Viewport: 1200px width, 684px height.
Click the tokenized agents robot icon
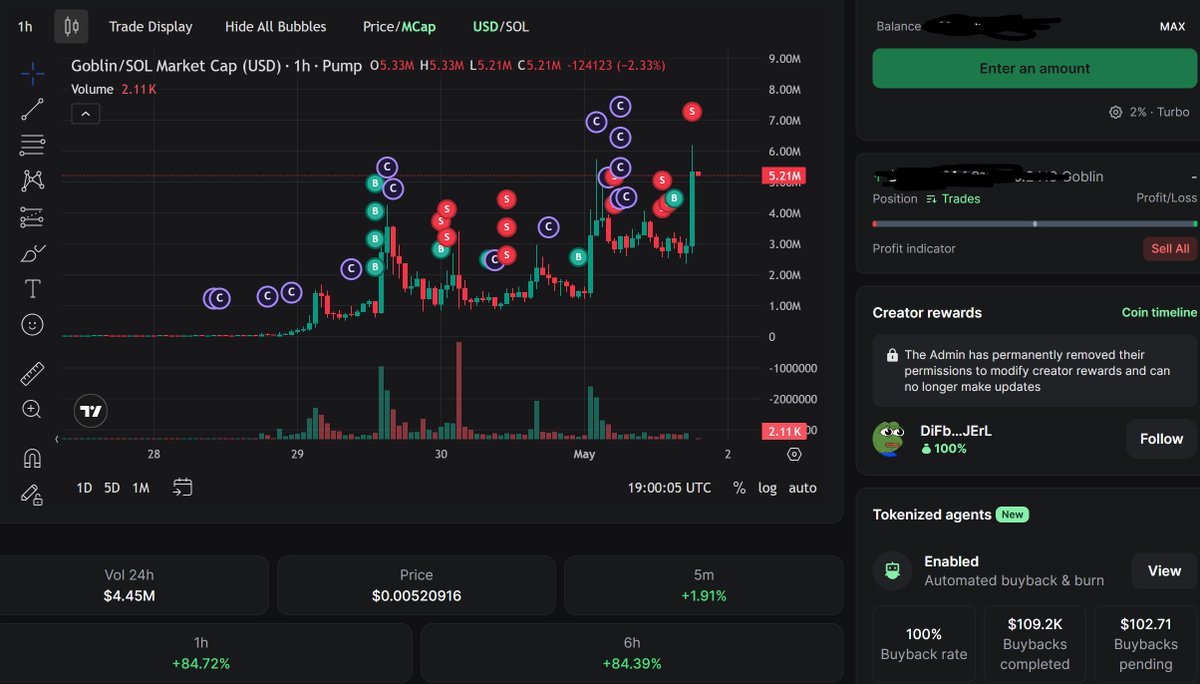(893, 570)
